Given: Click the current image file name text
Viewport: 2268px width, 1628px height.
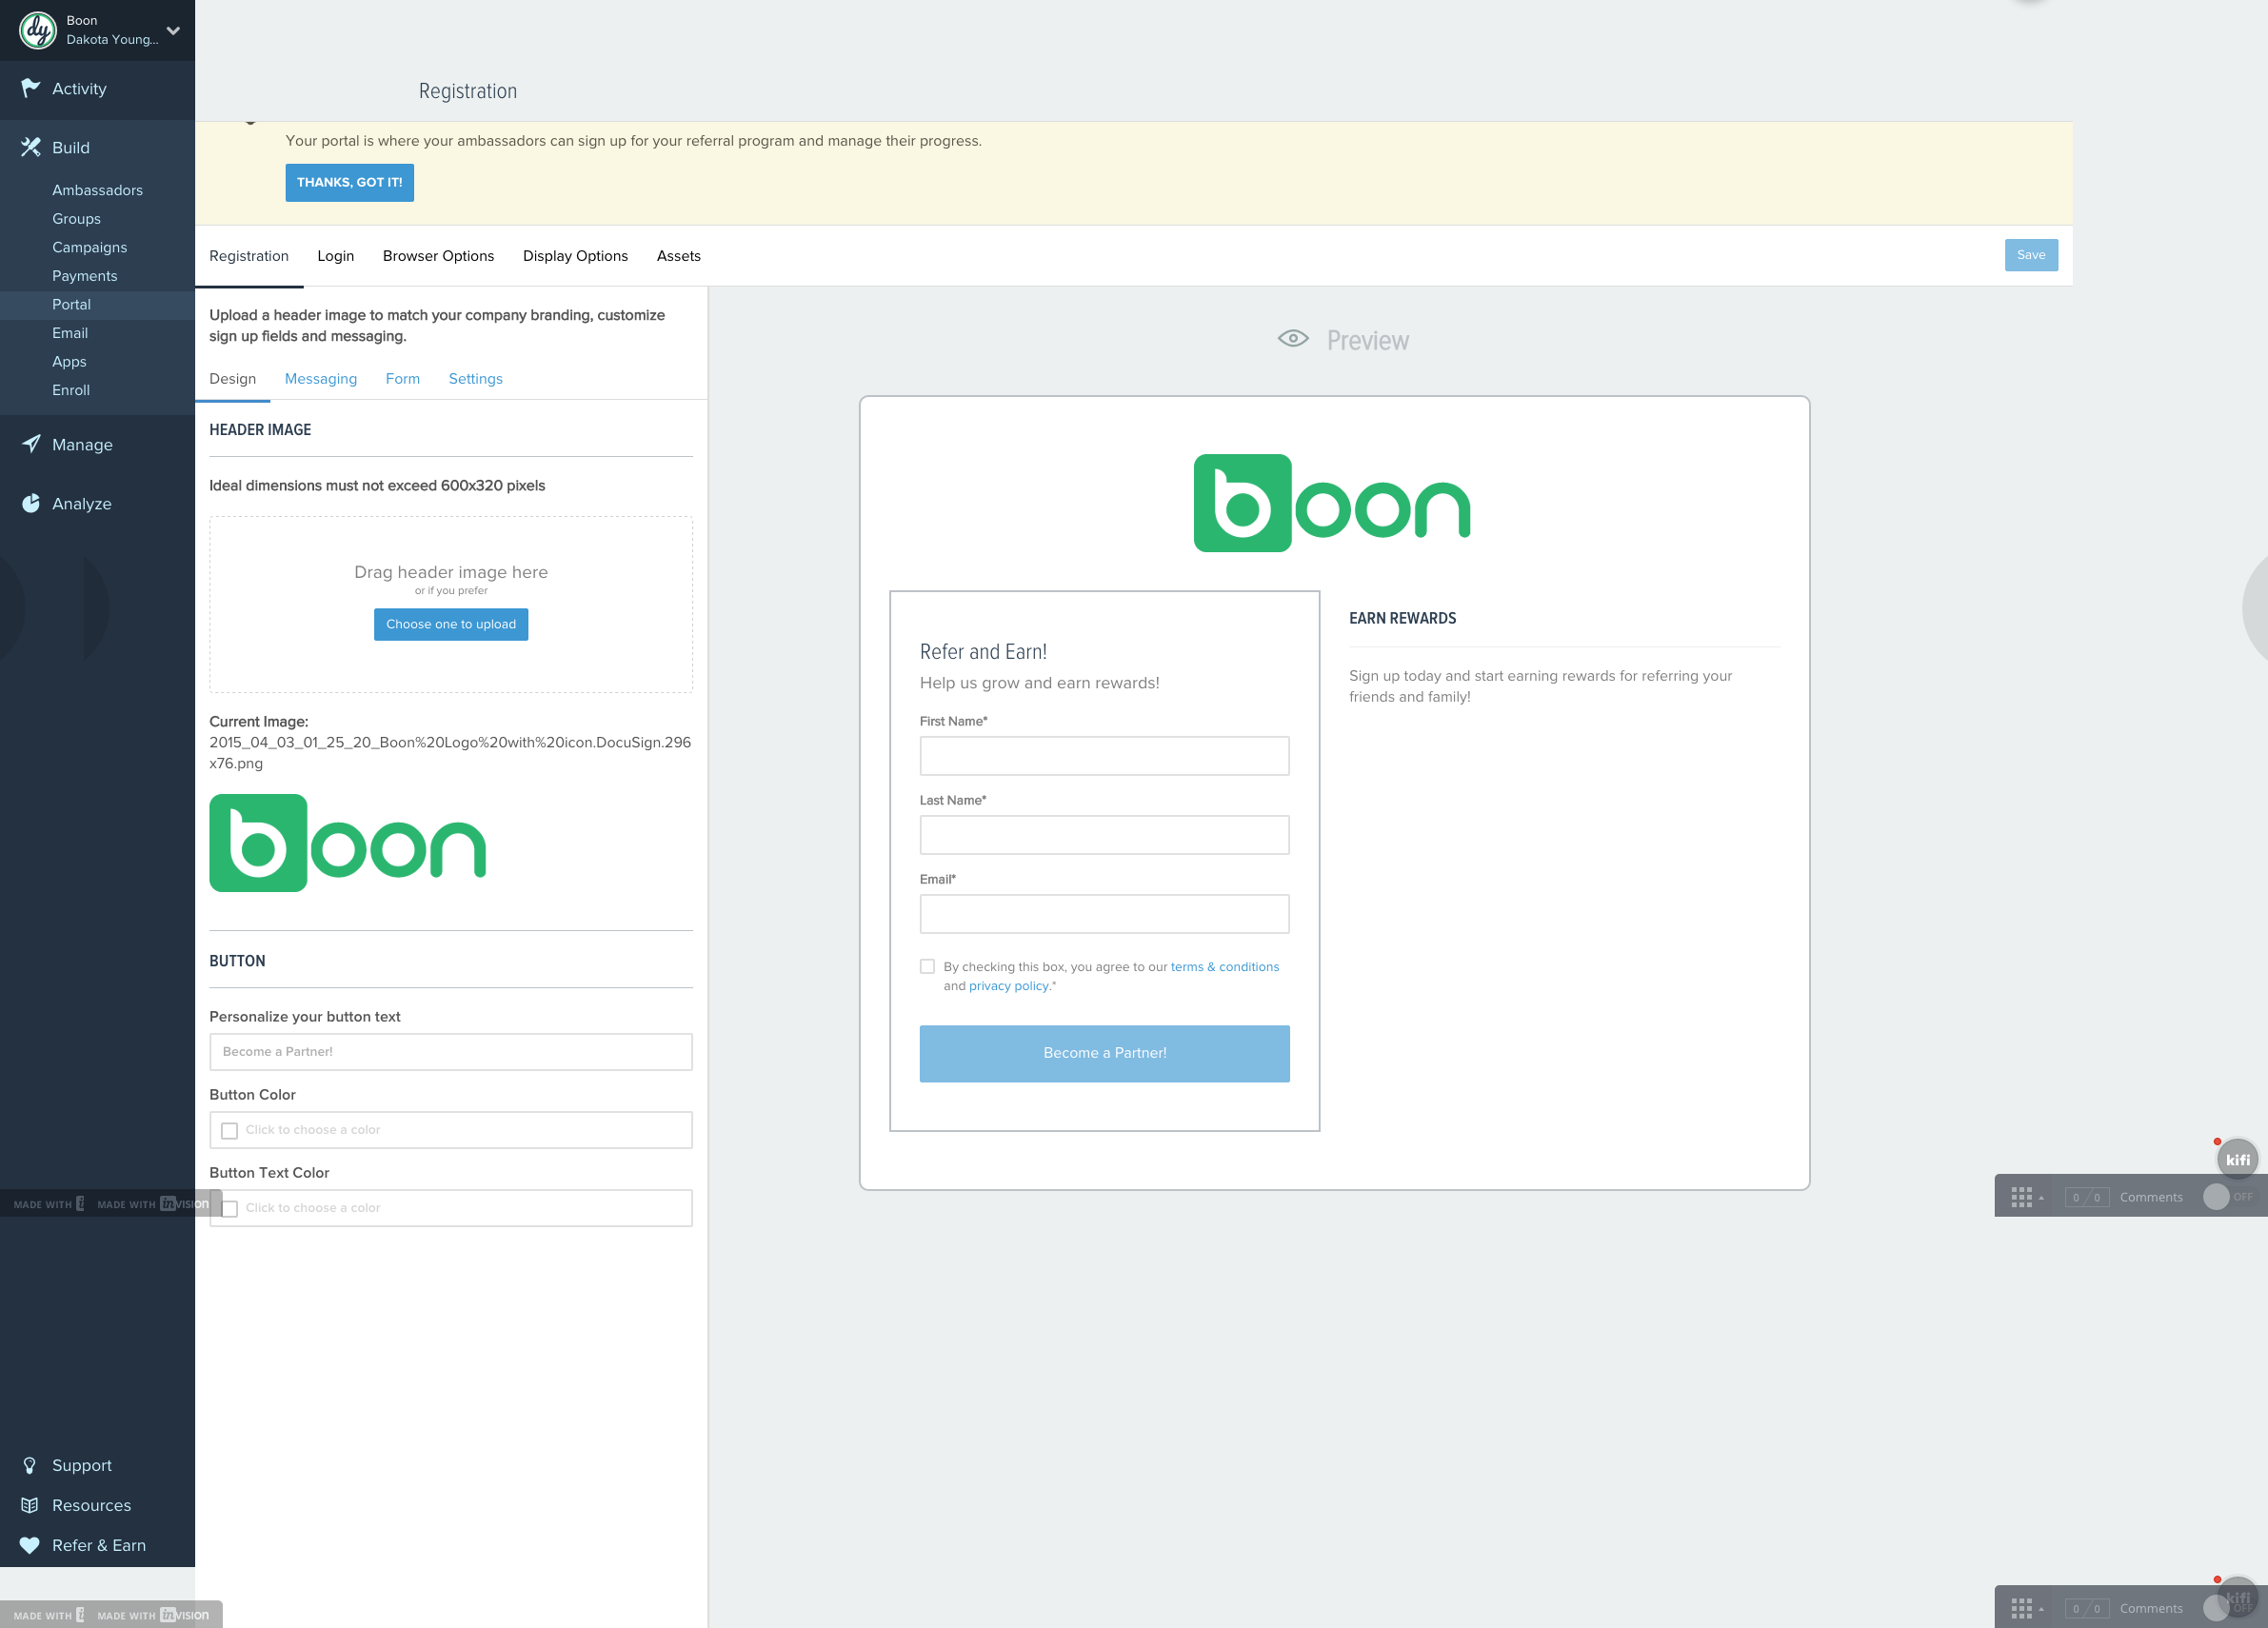Looking at the screenshot, I should click(x=450, y=752).
